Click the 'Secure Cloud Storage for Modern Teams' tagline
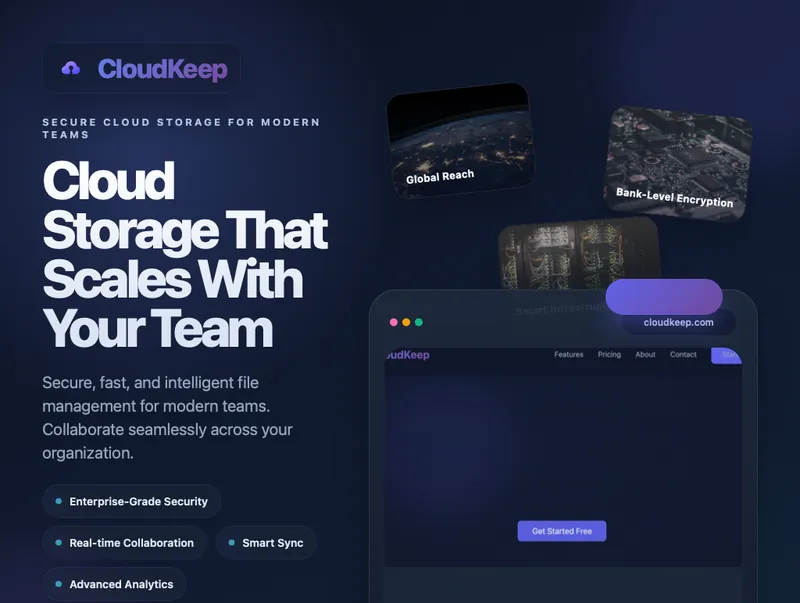Image resolution: width=800 pixels, height=603 pixels. coord(181,129)
